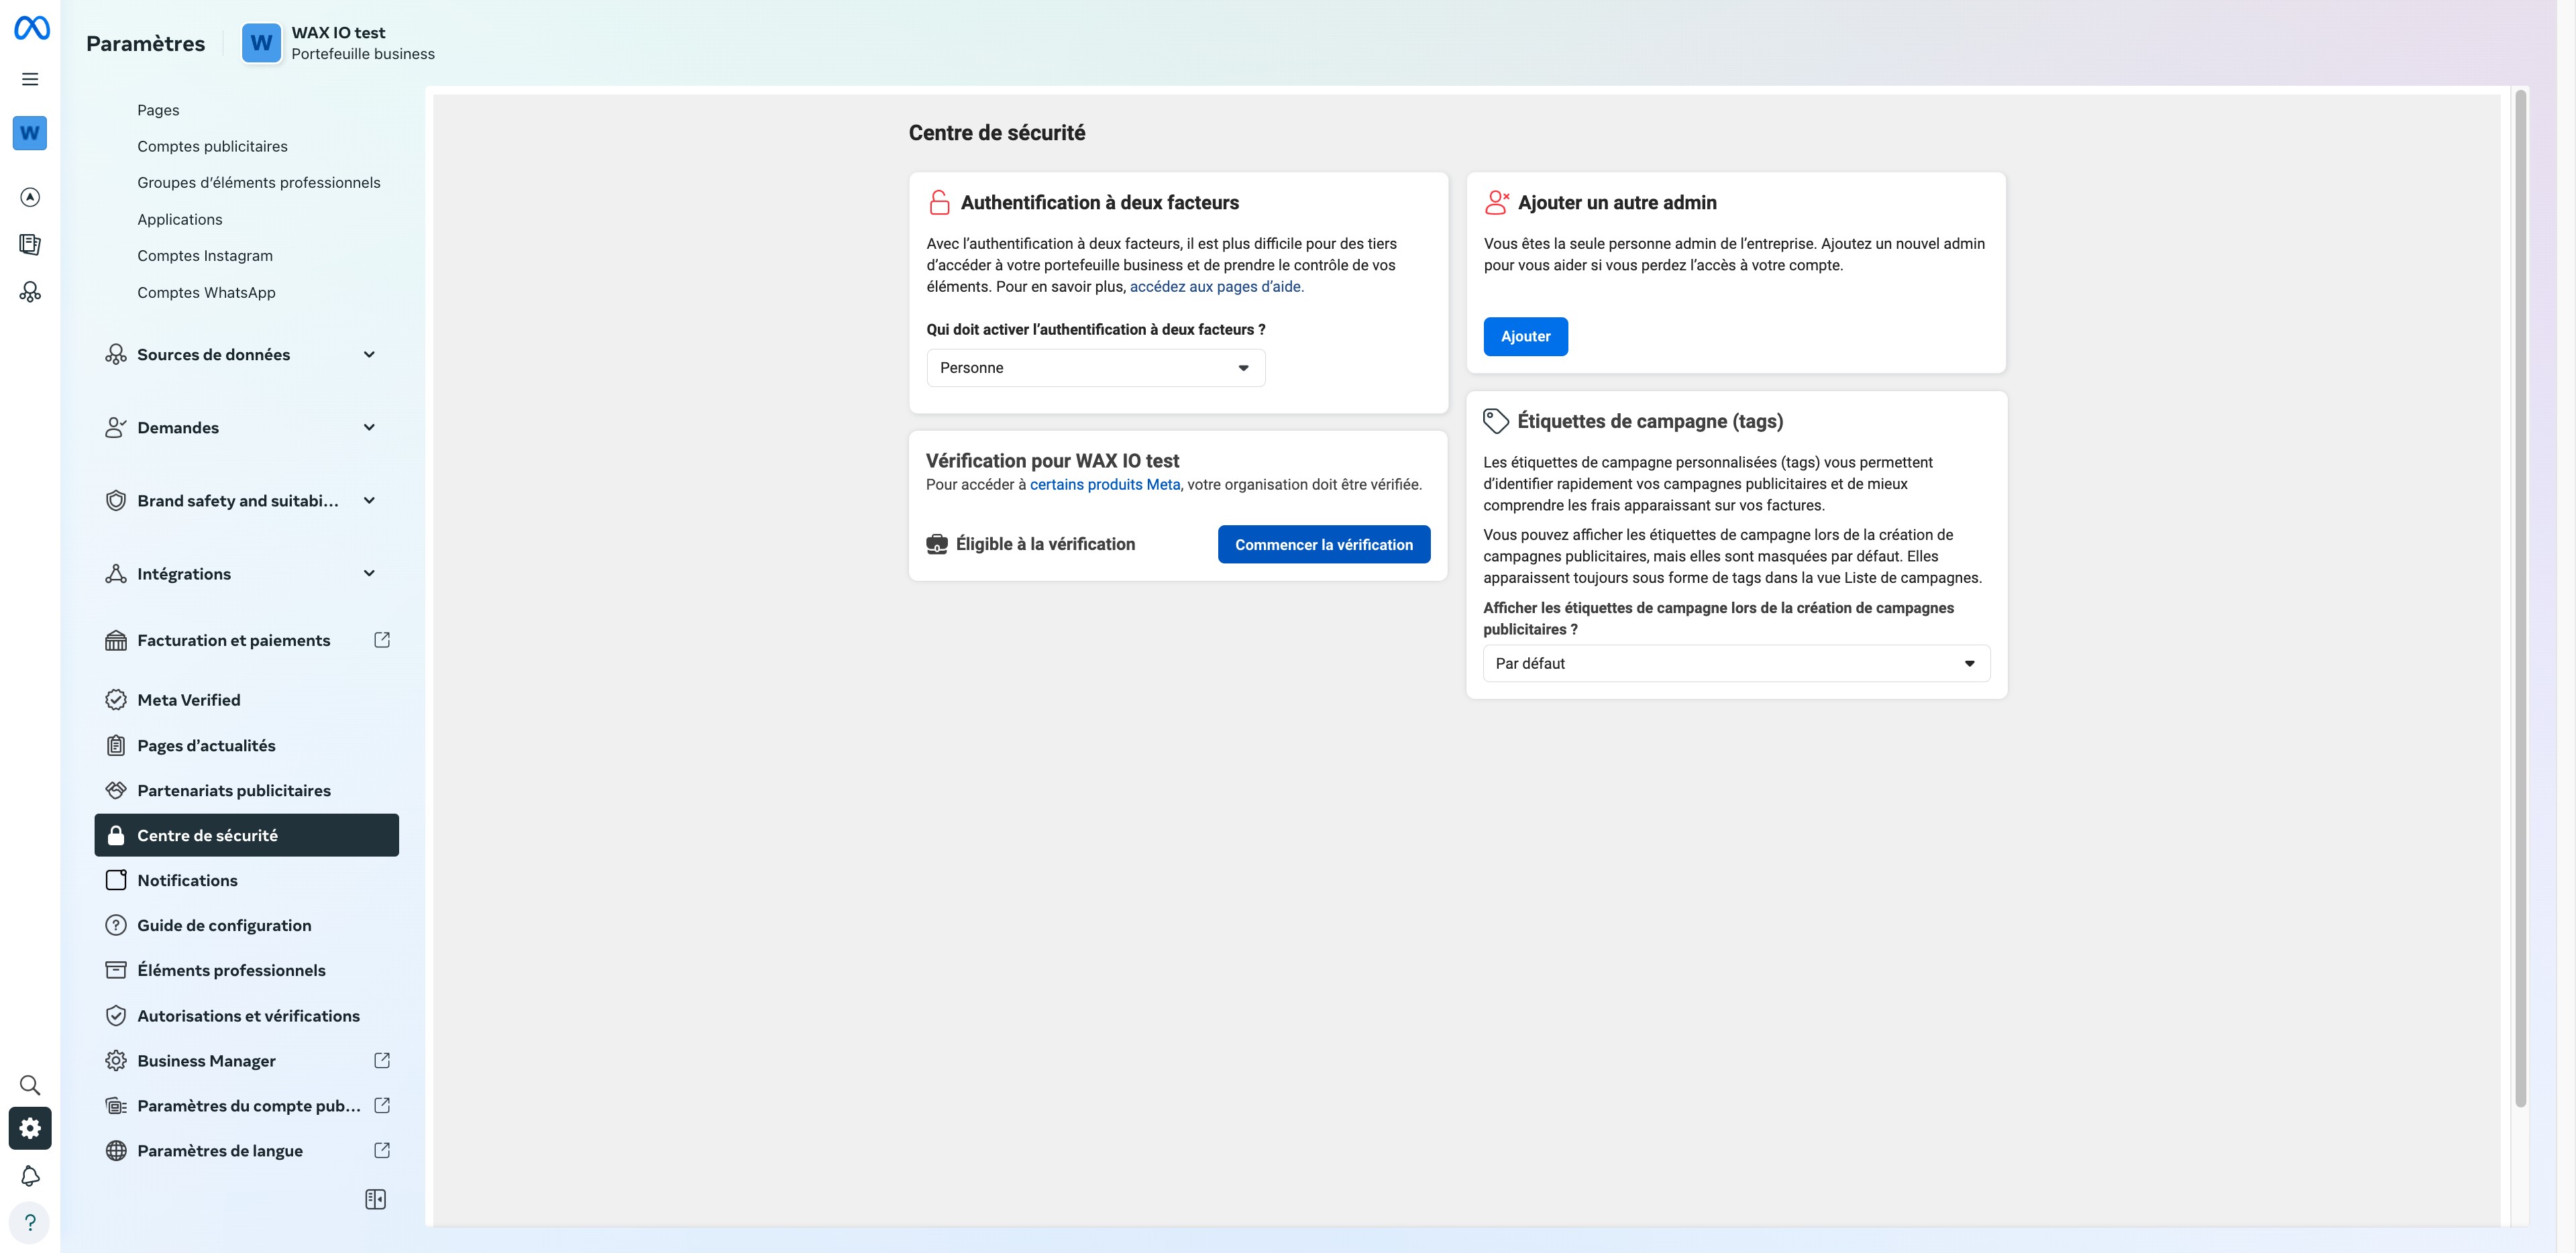Open the search magnifier icon in left rail
The width and height of the screenshot is (2576, 1253).
click(x=30, y=1085)
